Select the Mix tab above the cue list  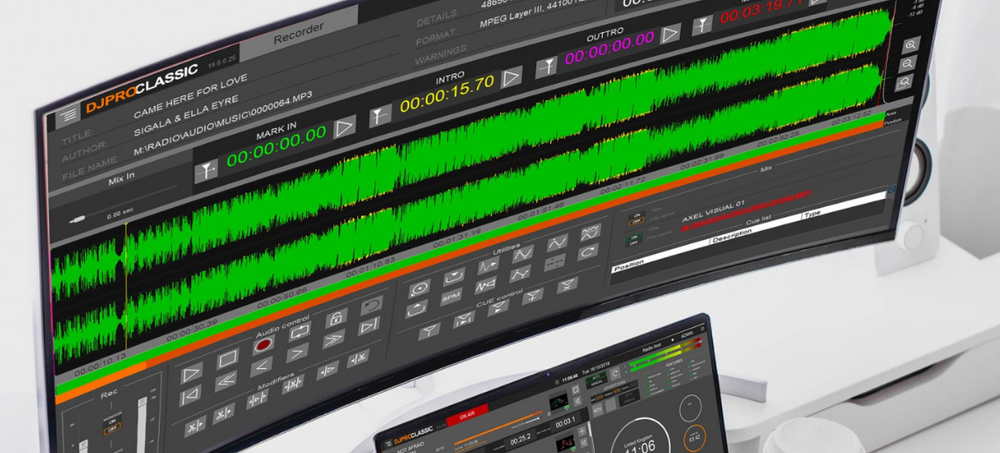click(x=765, y=170)
